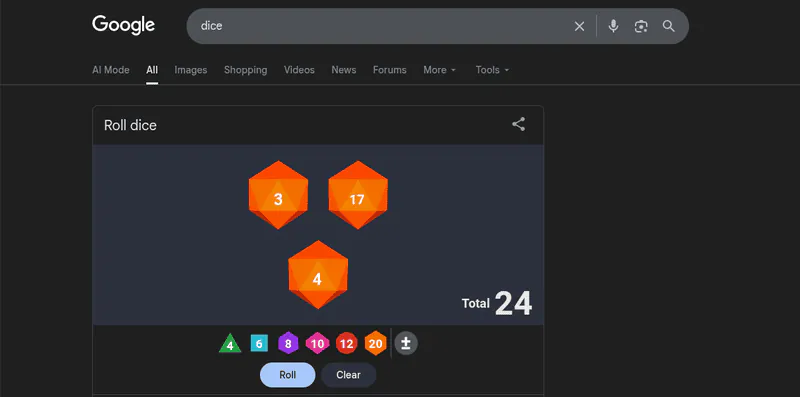Share the Roll dice widget
The height and width of the screenshot is (397, 800).
518,124
